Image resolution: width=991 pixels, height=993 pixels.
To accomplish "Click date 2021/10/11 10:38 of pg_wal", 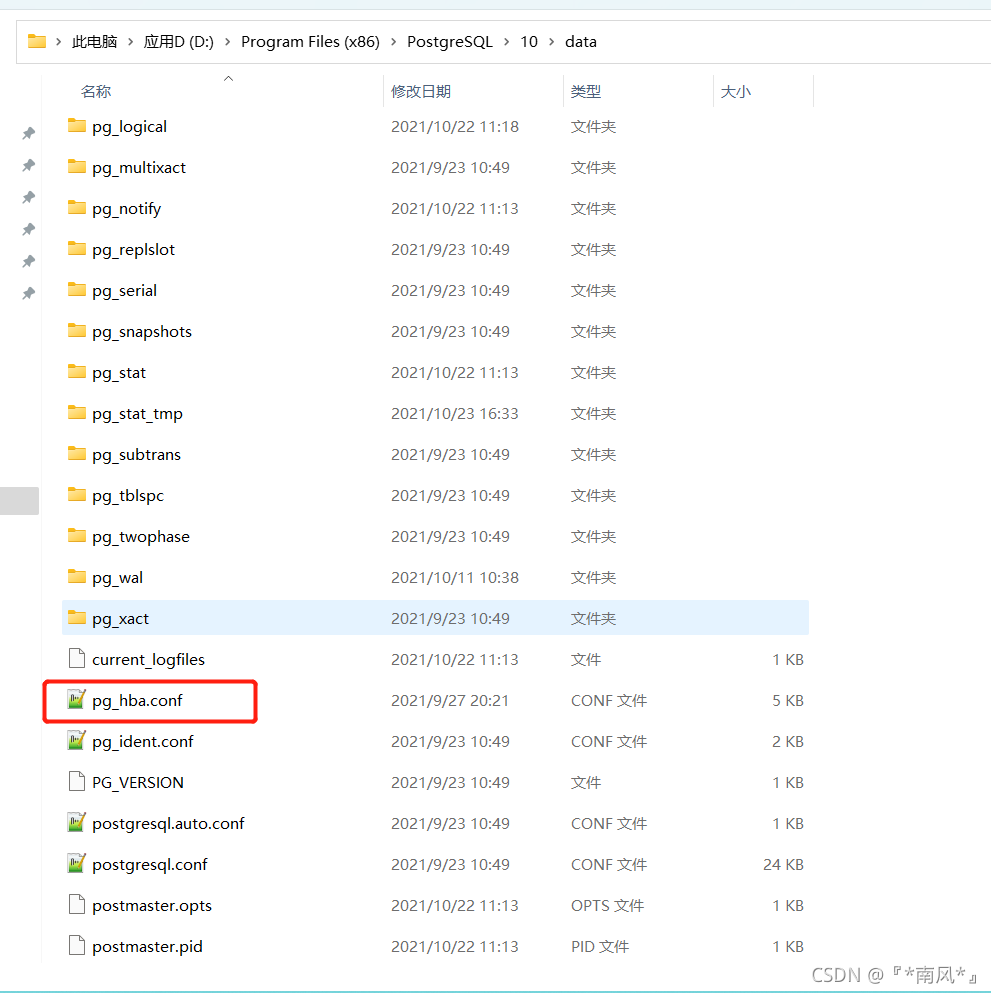I will (455, 578).
